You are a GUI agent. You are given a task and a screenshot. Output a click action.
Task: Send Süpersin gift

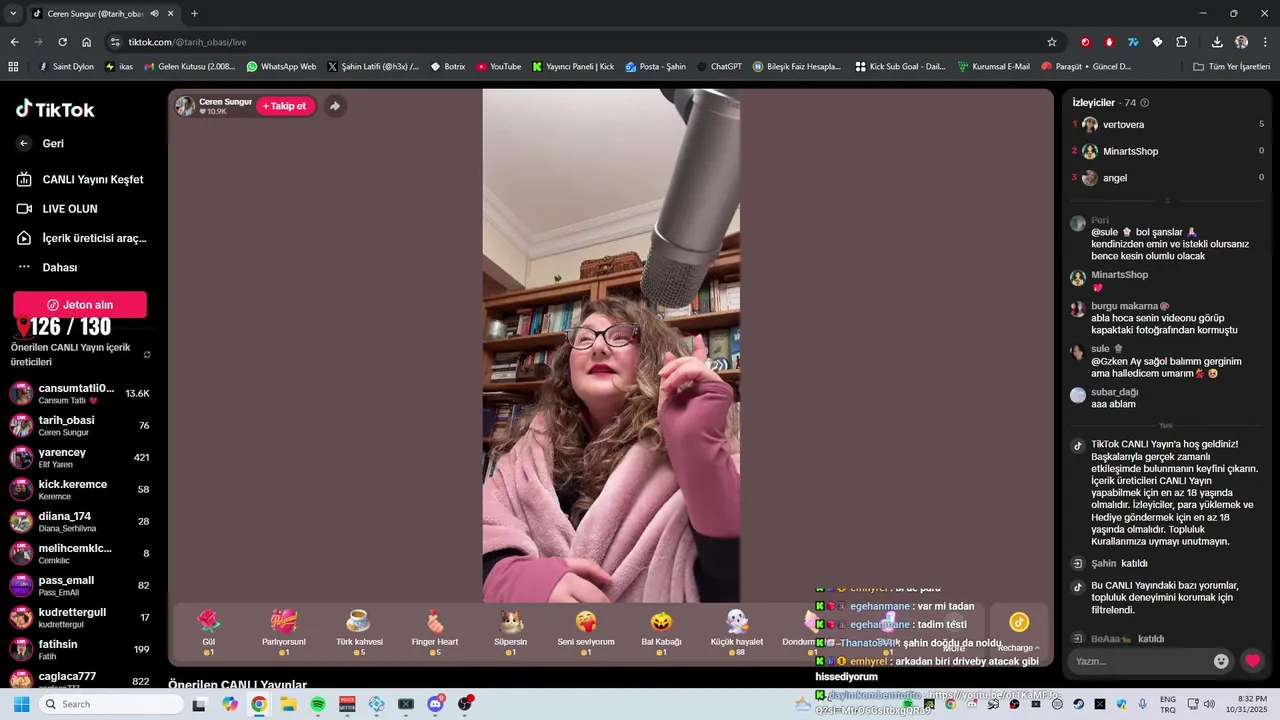coord(511,632)
